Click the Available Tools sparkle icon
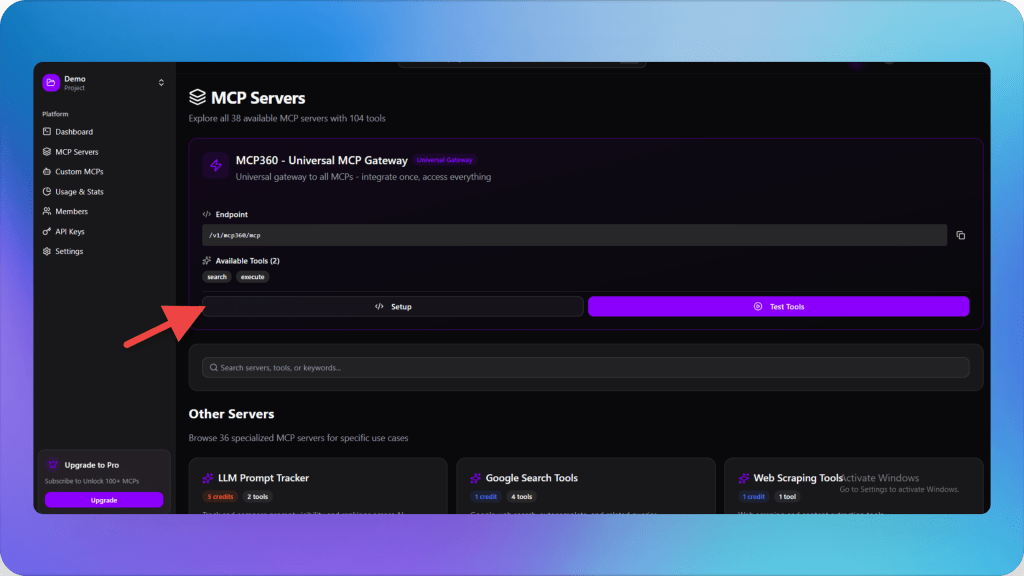The width and height of the screenshot is (1024, 576). [207, 261]
